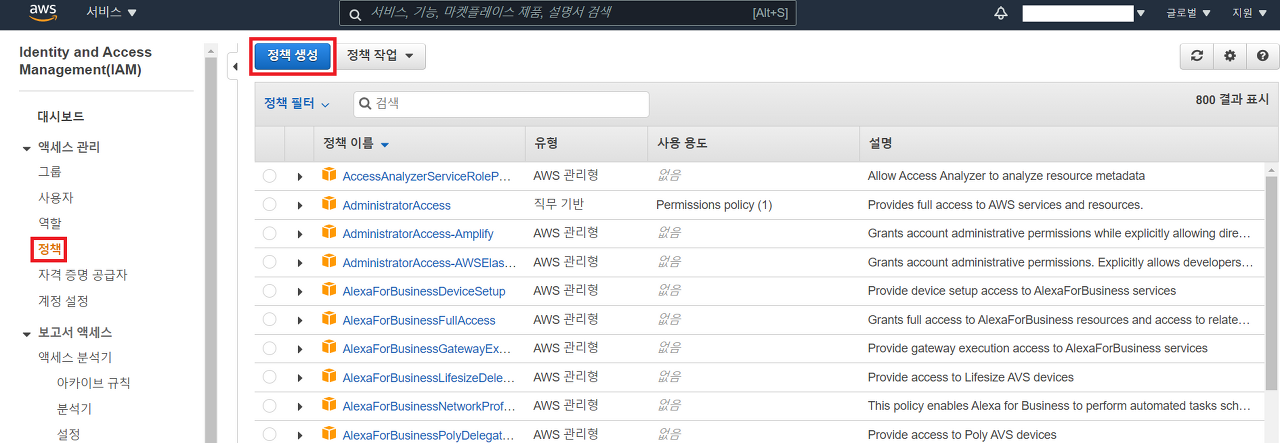Open 역할 in the sidebar

coord(50,223)
